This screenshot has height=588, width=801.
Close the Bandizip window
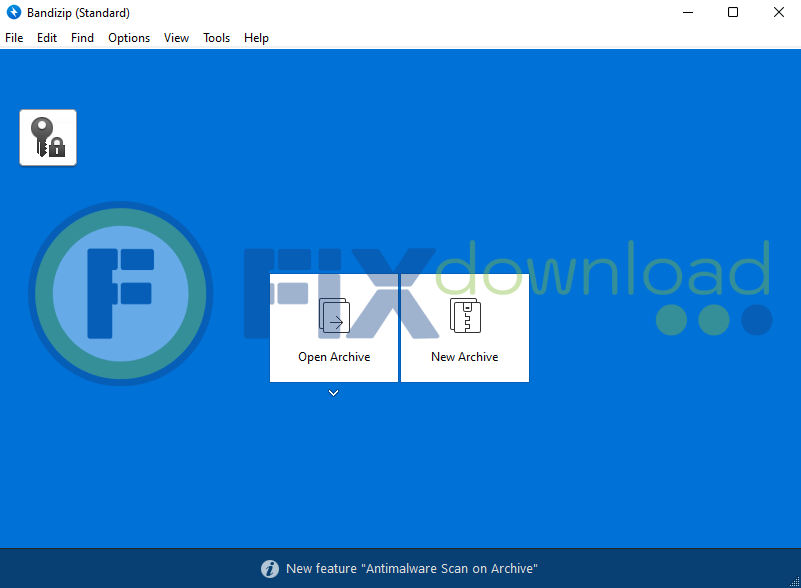pos(779,13)
